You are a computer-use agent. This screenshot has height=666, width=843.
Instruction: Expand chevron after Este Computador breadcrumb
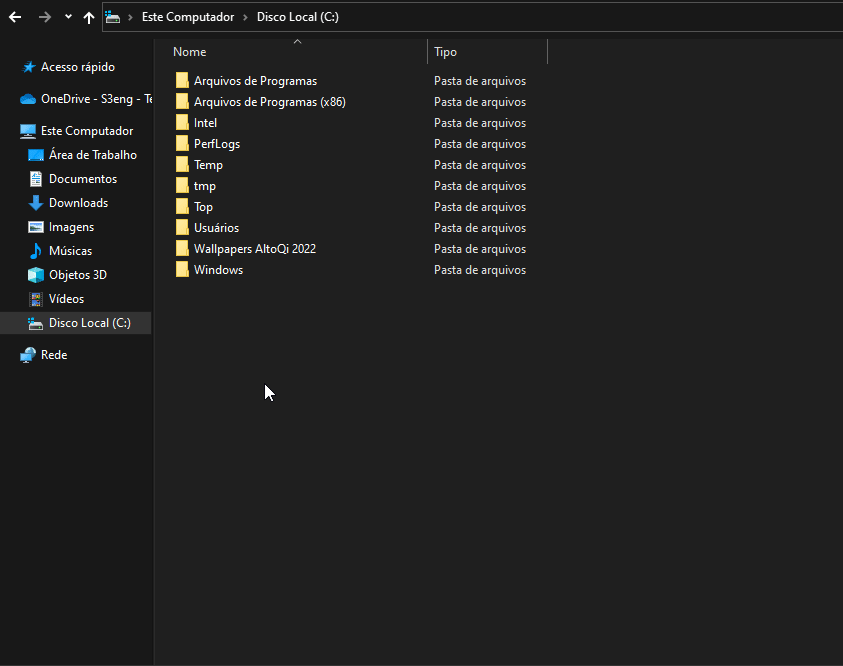tap(245, 17)
